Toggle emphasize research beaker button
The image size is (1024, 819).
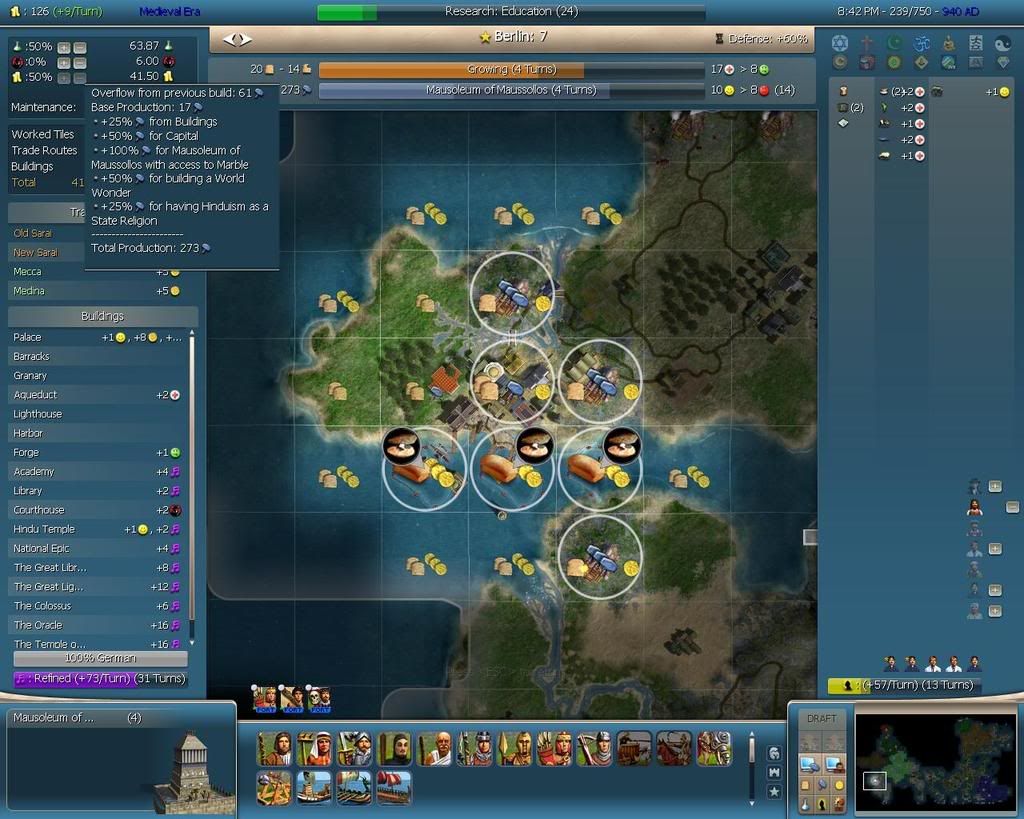805,804
